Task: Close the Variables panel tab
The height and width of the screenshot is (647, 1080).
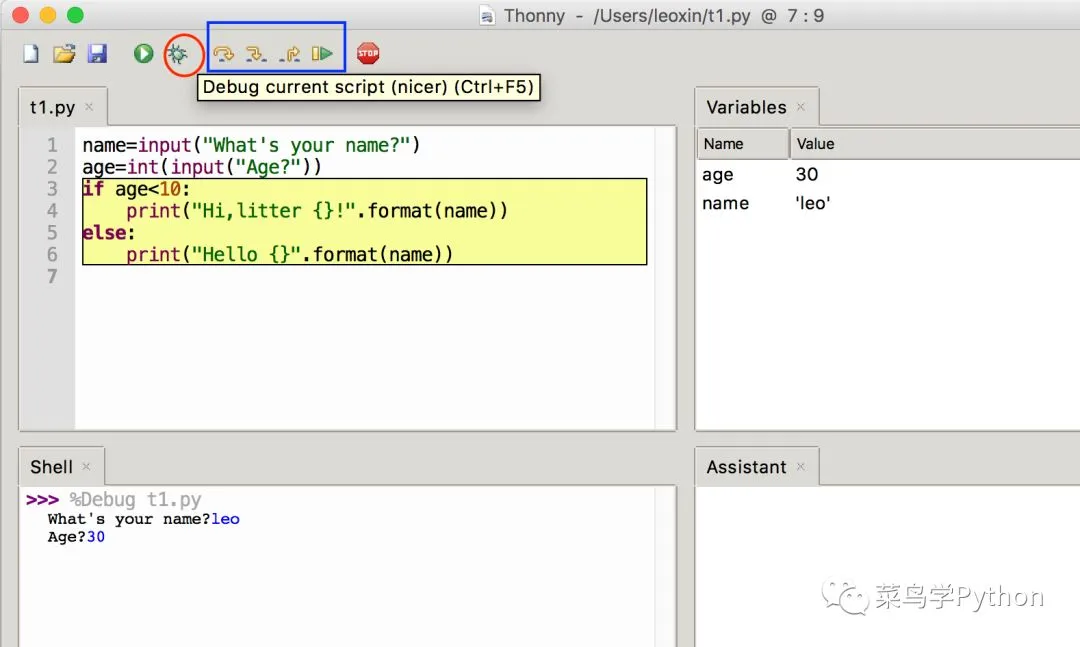Action: (x=801, y=107)
